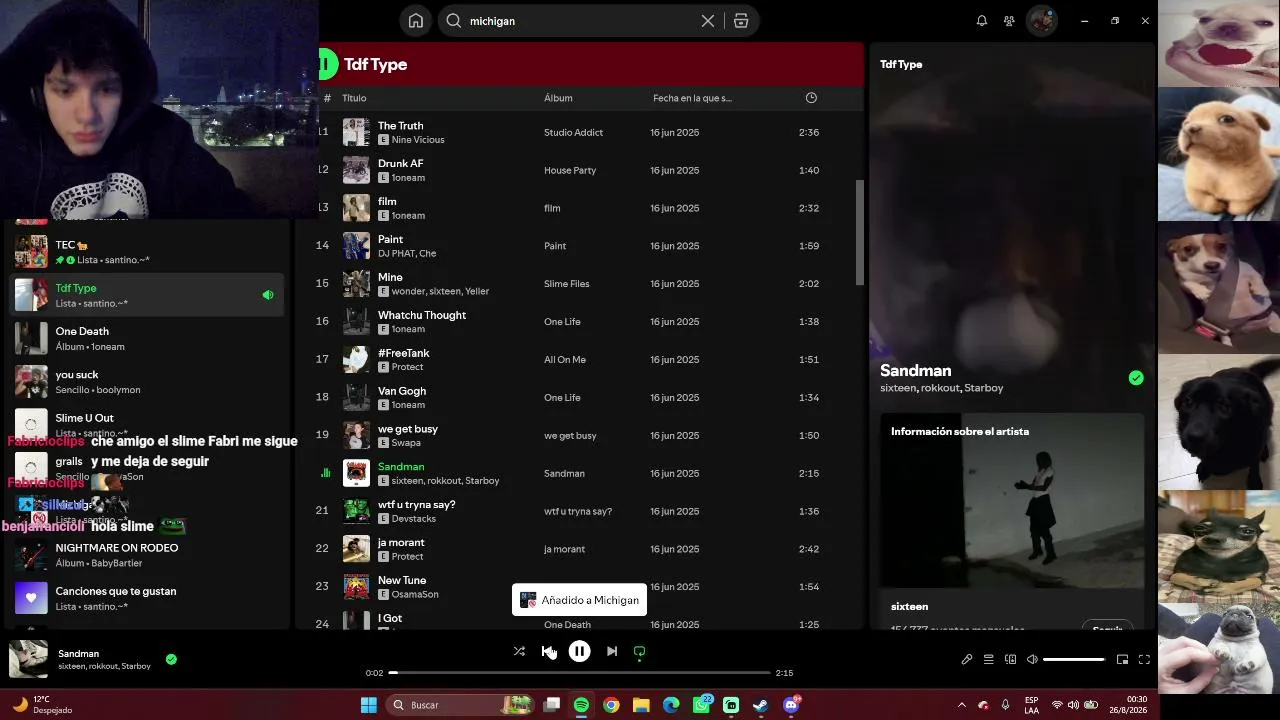Sort tracks by Álbum column header
The image size is (1280, 720).
[x=558, y=98]
